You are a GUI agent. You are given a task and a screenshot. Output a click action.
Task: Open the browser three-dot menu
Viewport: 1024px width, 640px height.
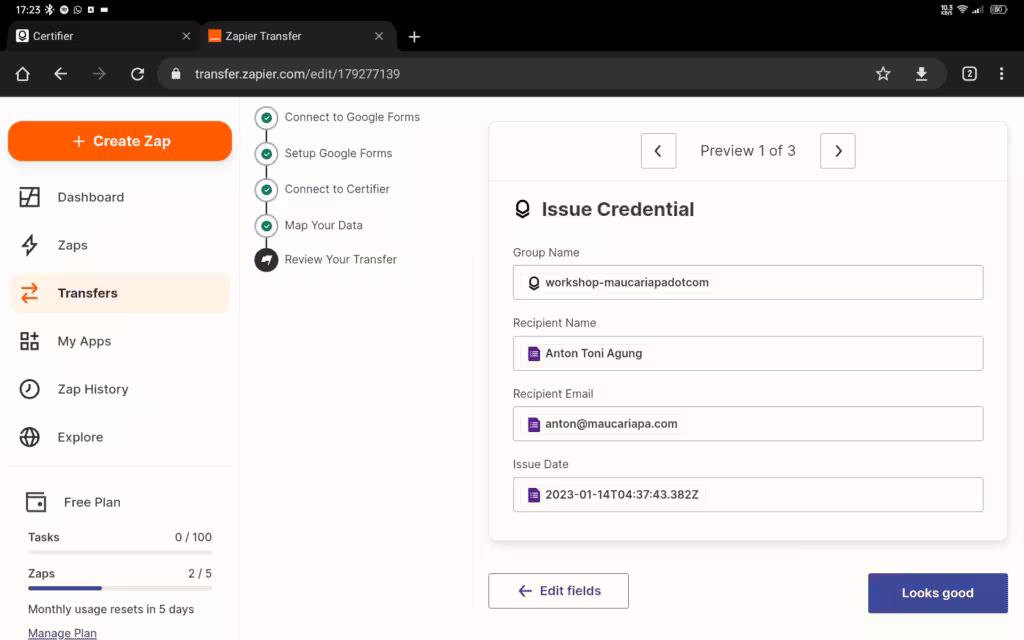[x=1001, y=74]
